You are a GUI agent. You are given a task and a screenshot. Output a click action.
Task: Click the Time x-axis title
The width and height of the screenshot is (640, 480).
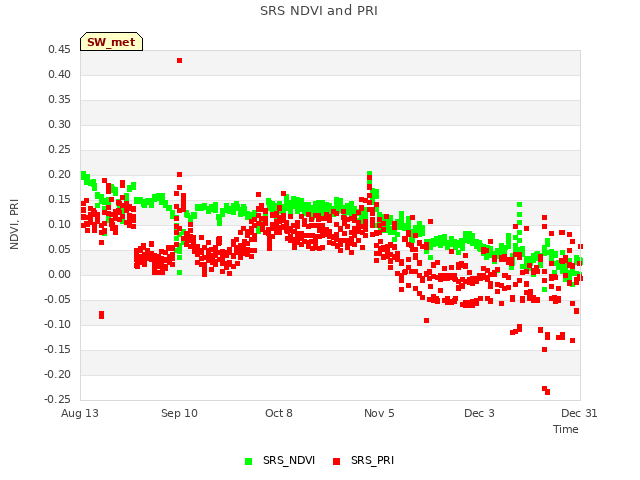tap(565, 429)
